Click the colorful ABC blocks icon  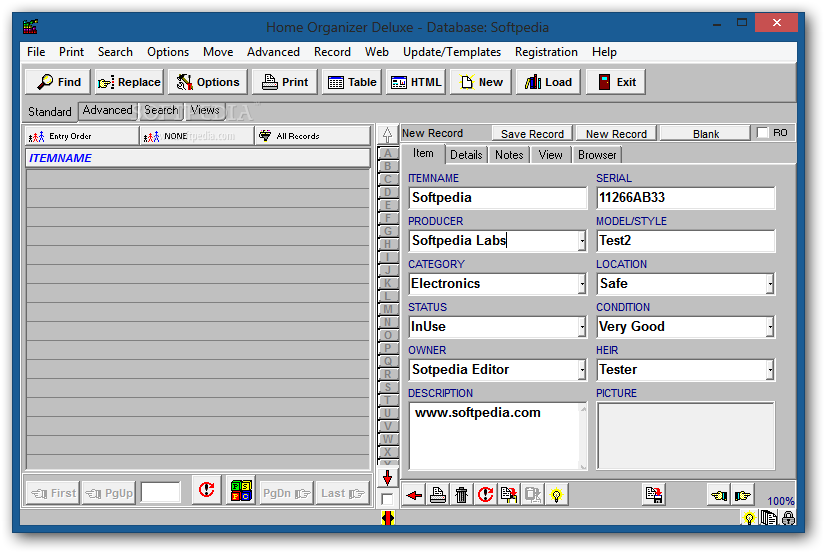pyautogui.click(x=242, y=490)
